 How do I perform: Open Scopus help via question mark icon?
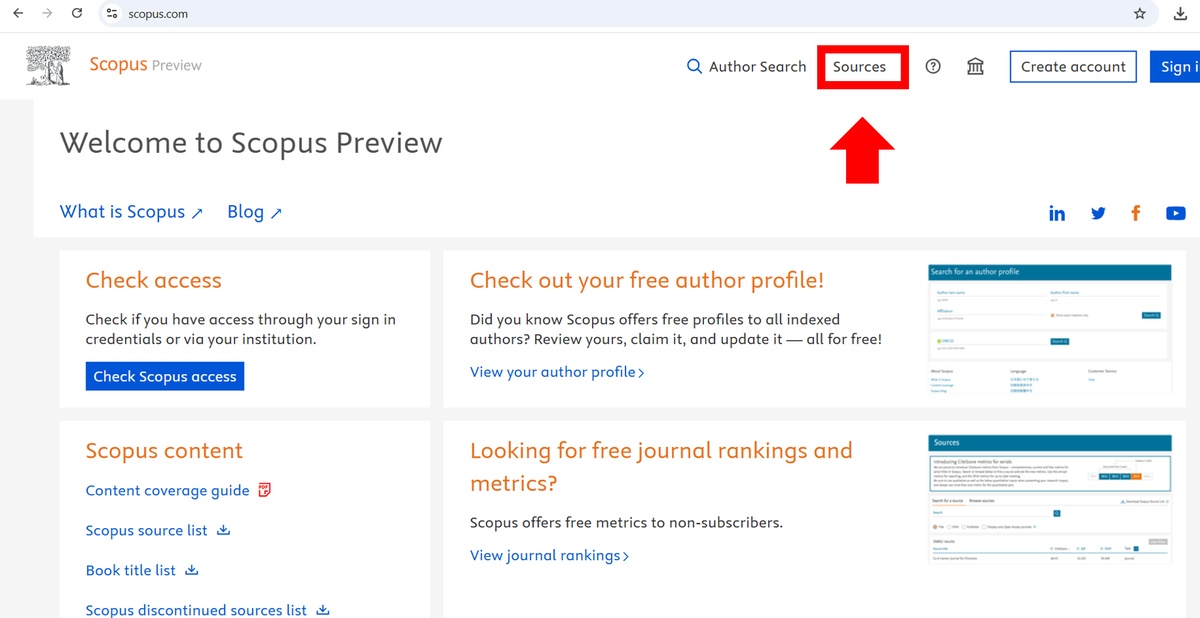(933, 66)
